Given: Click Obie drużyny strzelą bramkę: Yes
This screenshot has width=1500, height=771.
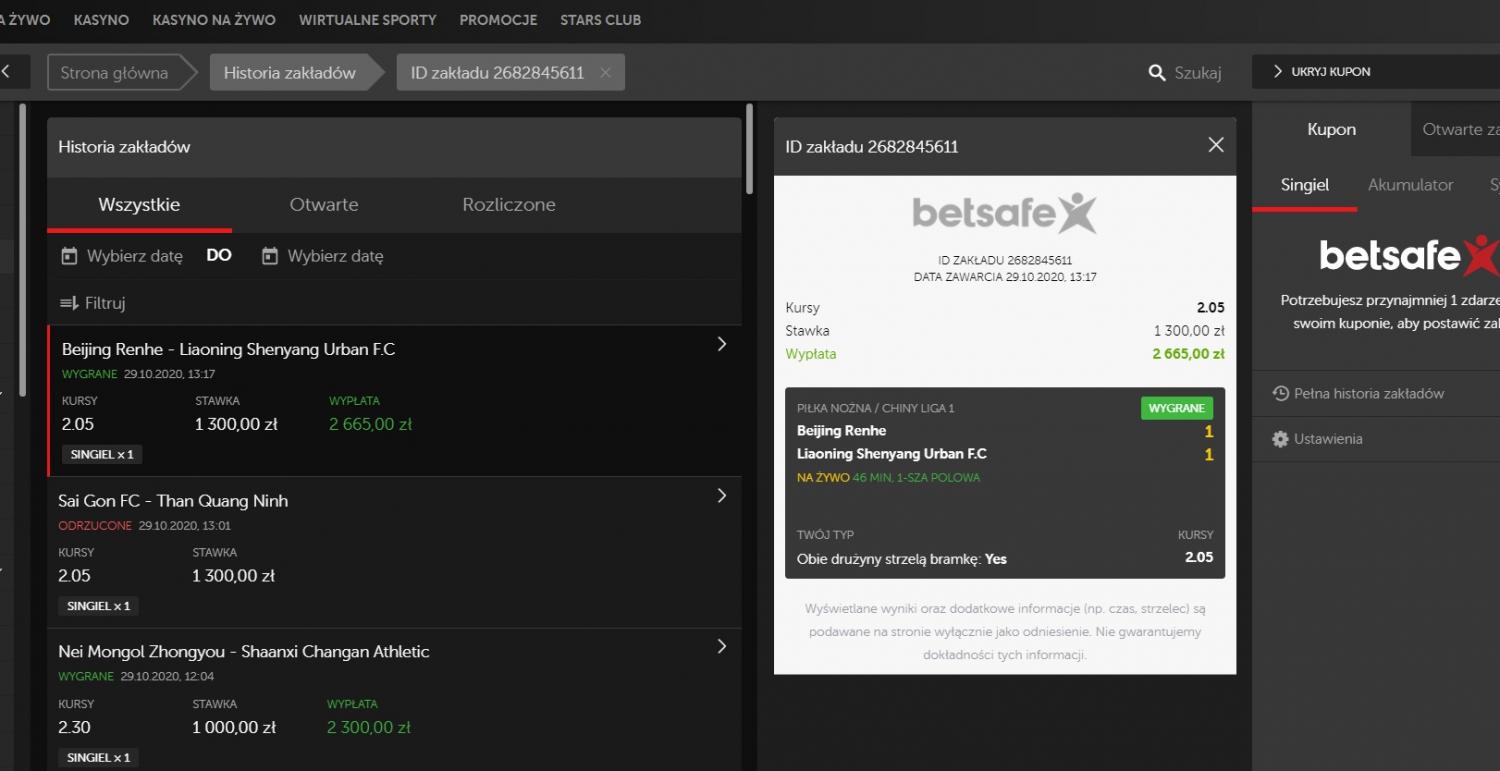Looking at the screenshot, I should point(902,559).
